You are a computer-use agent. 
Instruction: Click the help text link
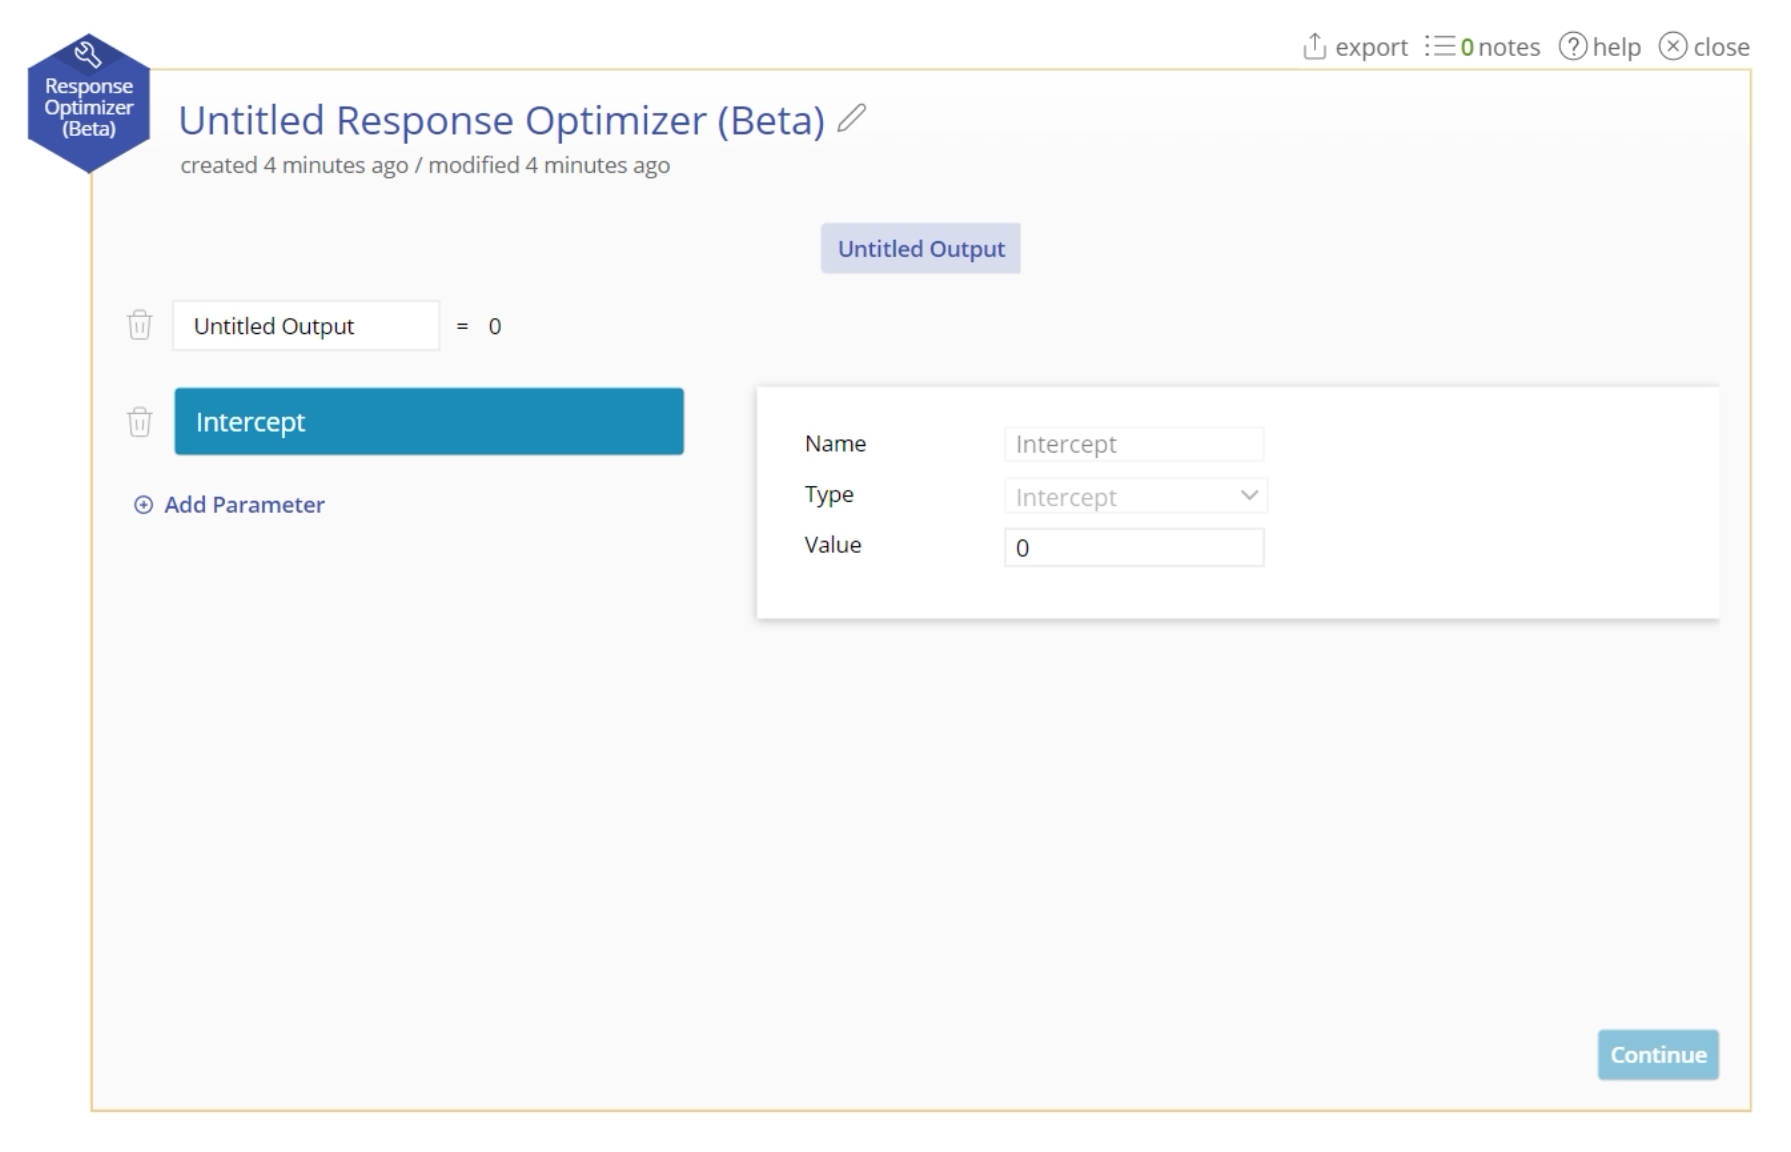tap(1616, 47)
